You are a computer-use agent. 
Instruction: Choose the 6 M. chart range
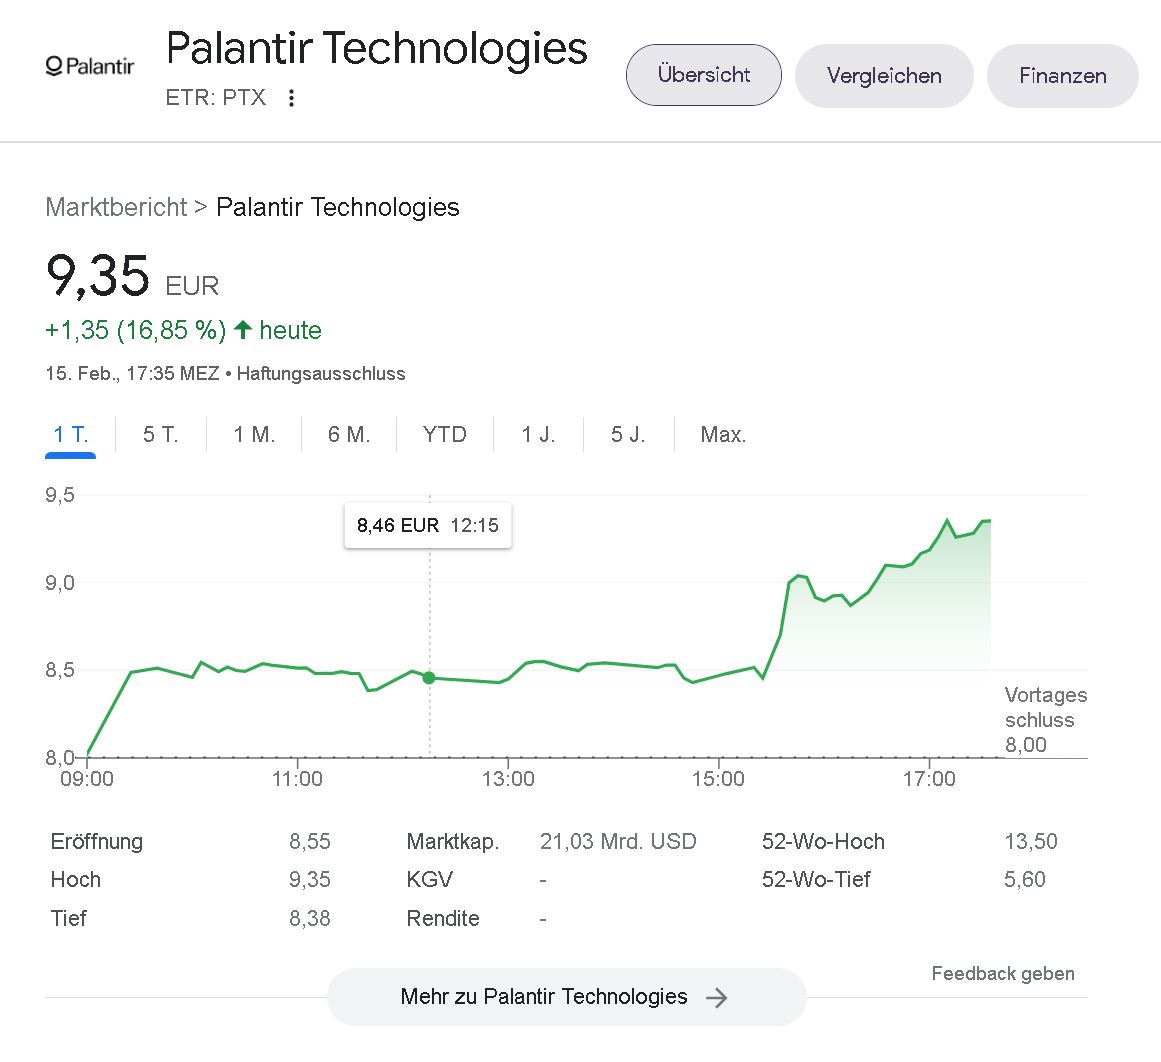[x=349, y=435]
